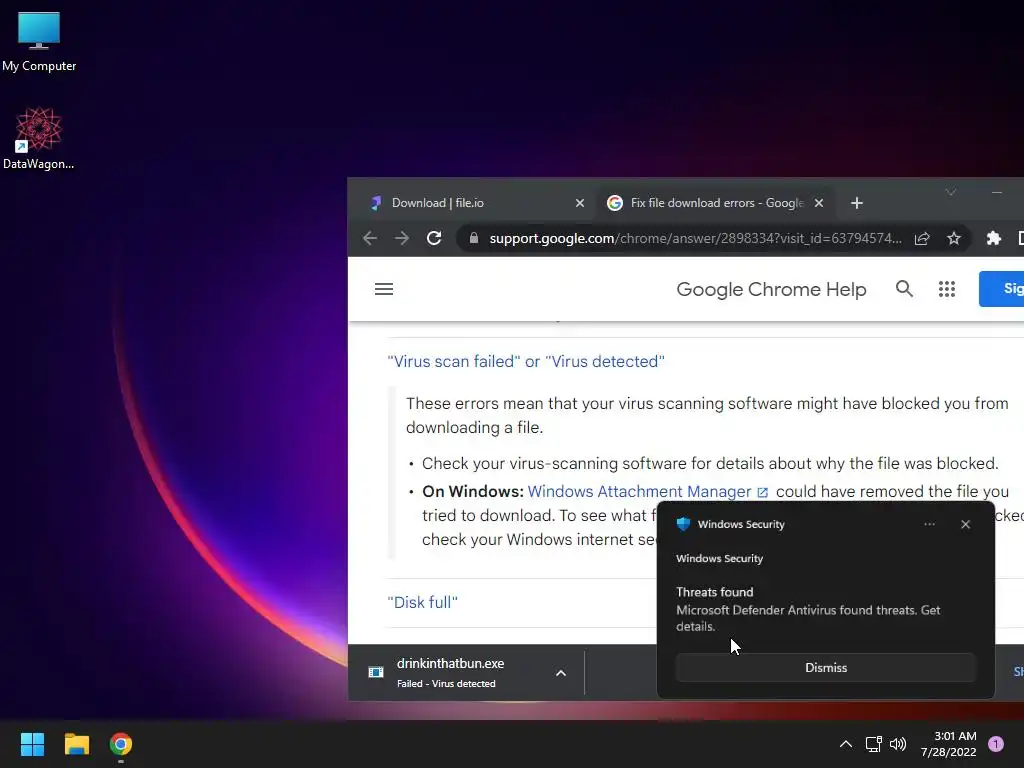The height and width of the screenshot is (768, 1024).
Task: Open Chrome tab search chevron
Action: coord(951,192)
